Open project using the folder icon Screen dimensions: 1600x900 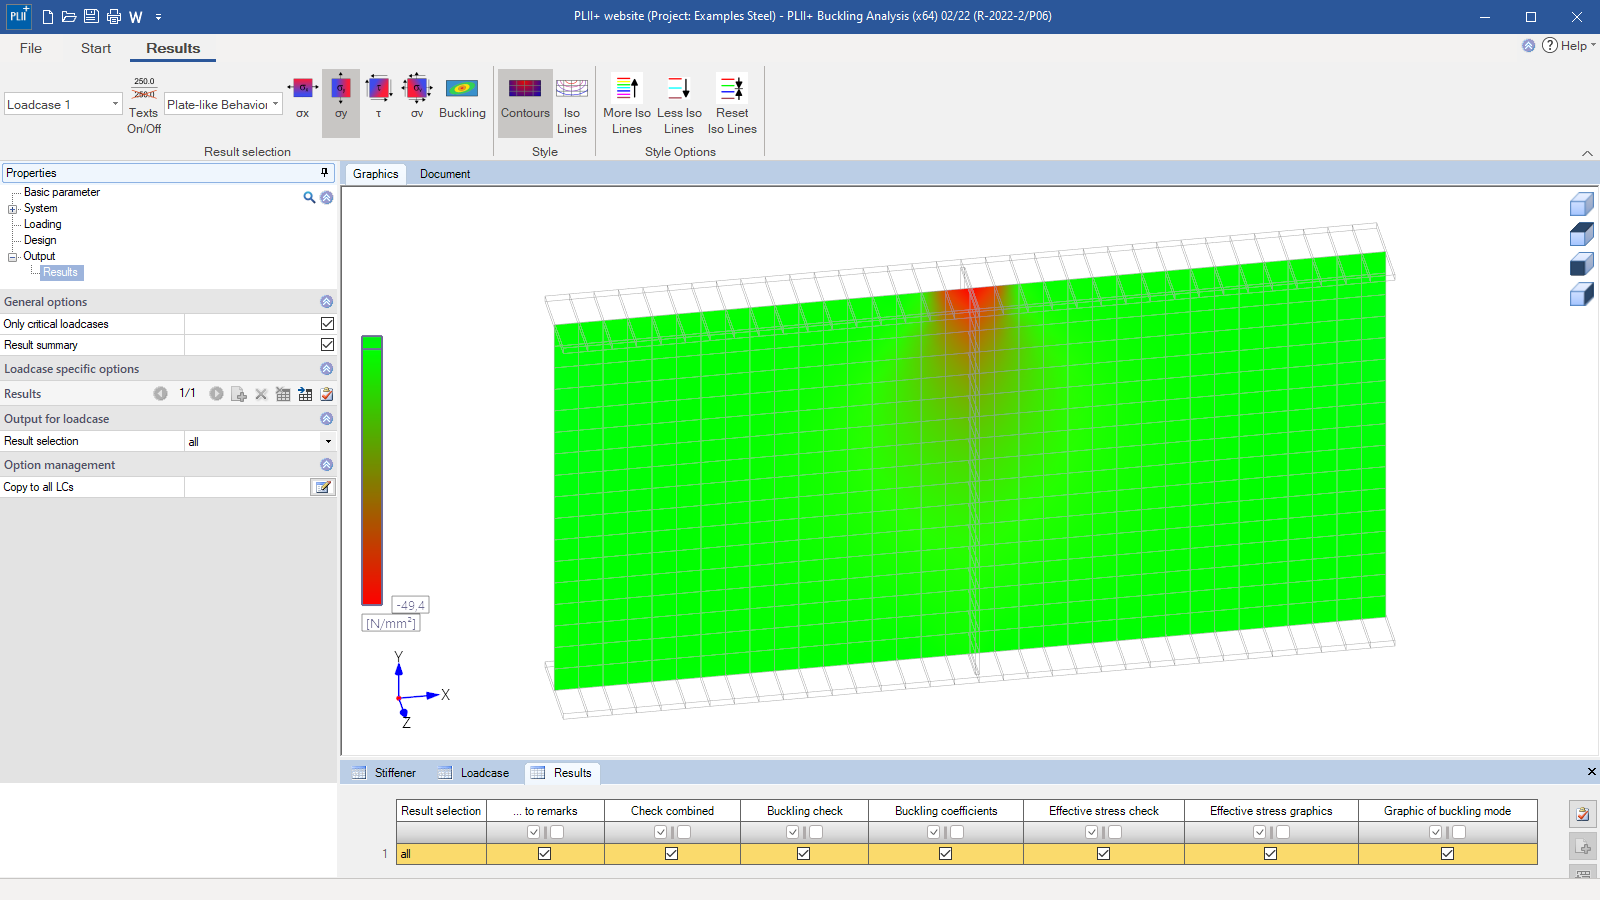(x=69, y=16)
